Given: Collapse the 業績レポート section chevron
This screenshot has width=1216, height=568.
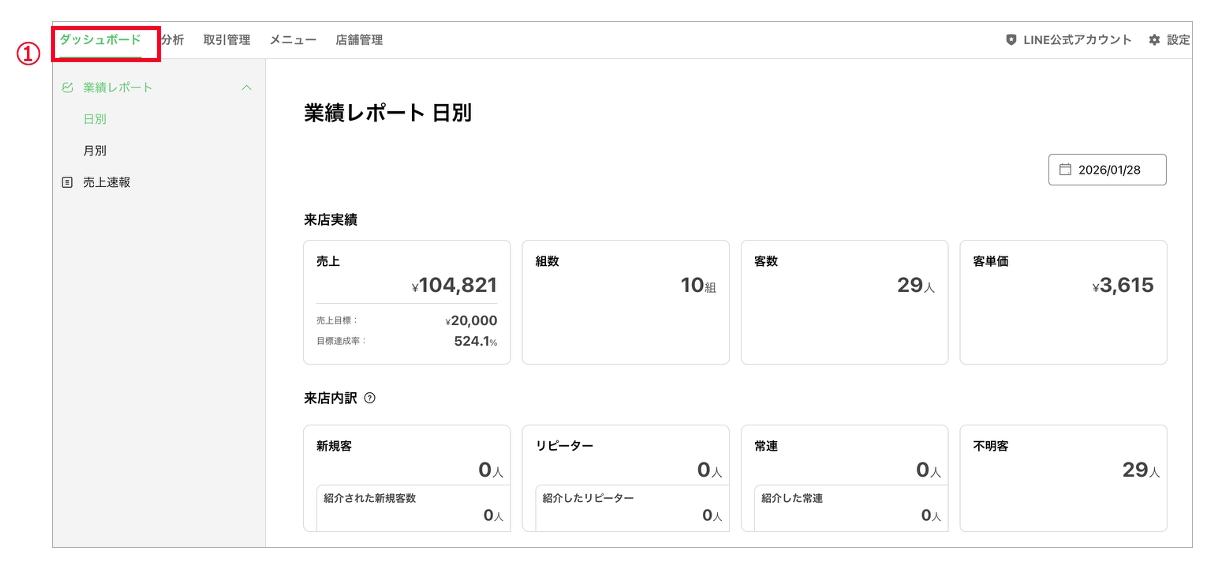Looking at the screenshot, I should pos(246,87).
